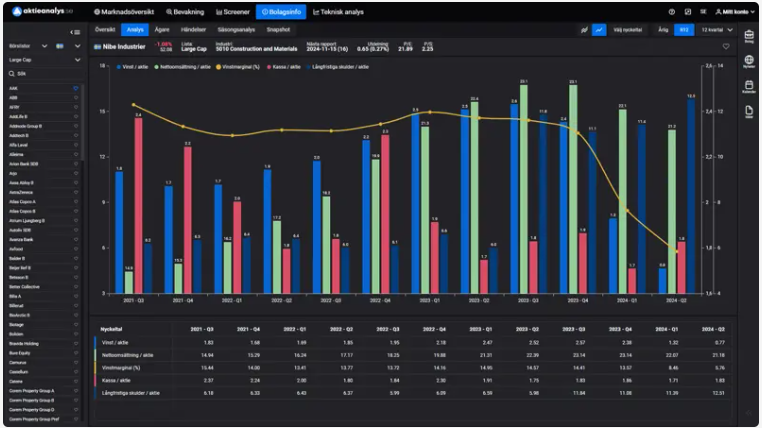Select the Årlig period button
The height and width of the screenshot is (428, 762).
coord(663,30)
